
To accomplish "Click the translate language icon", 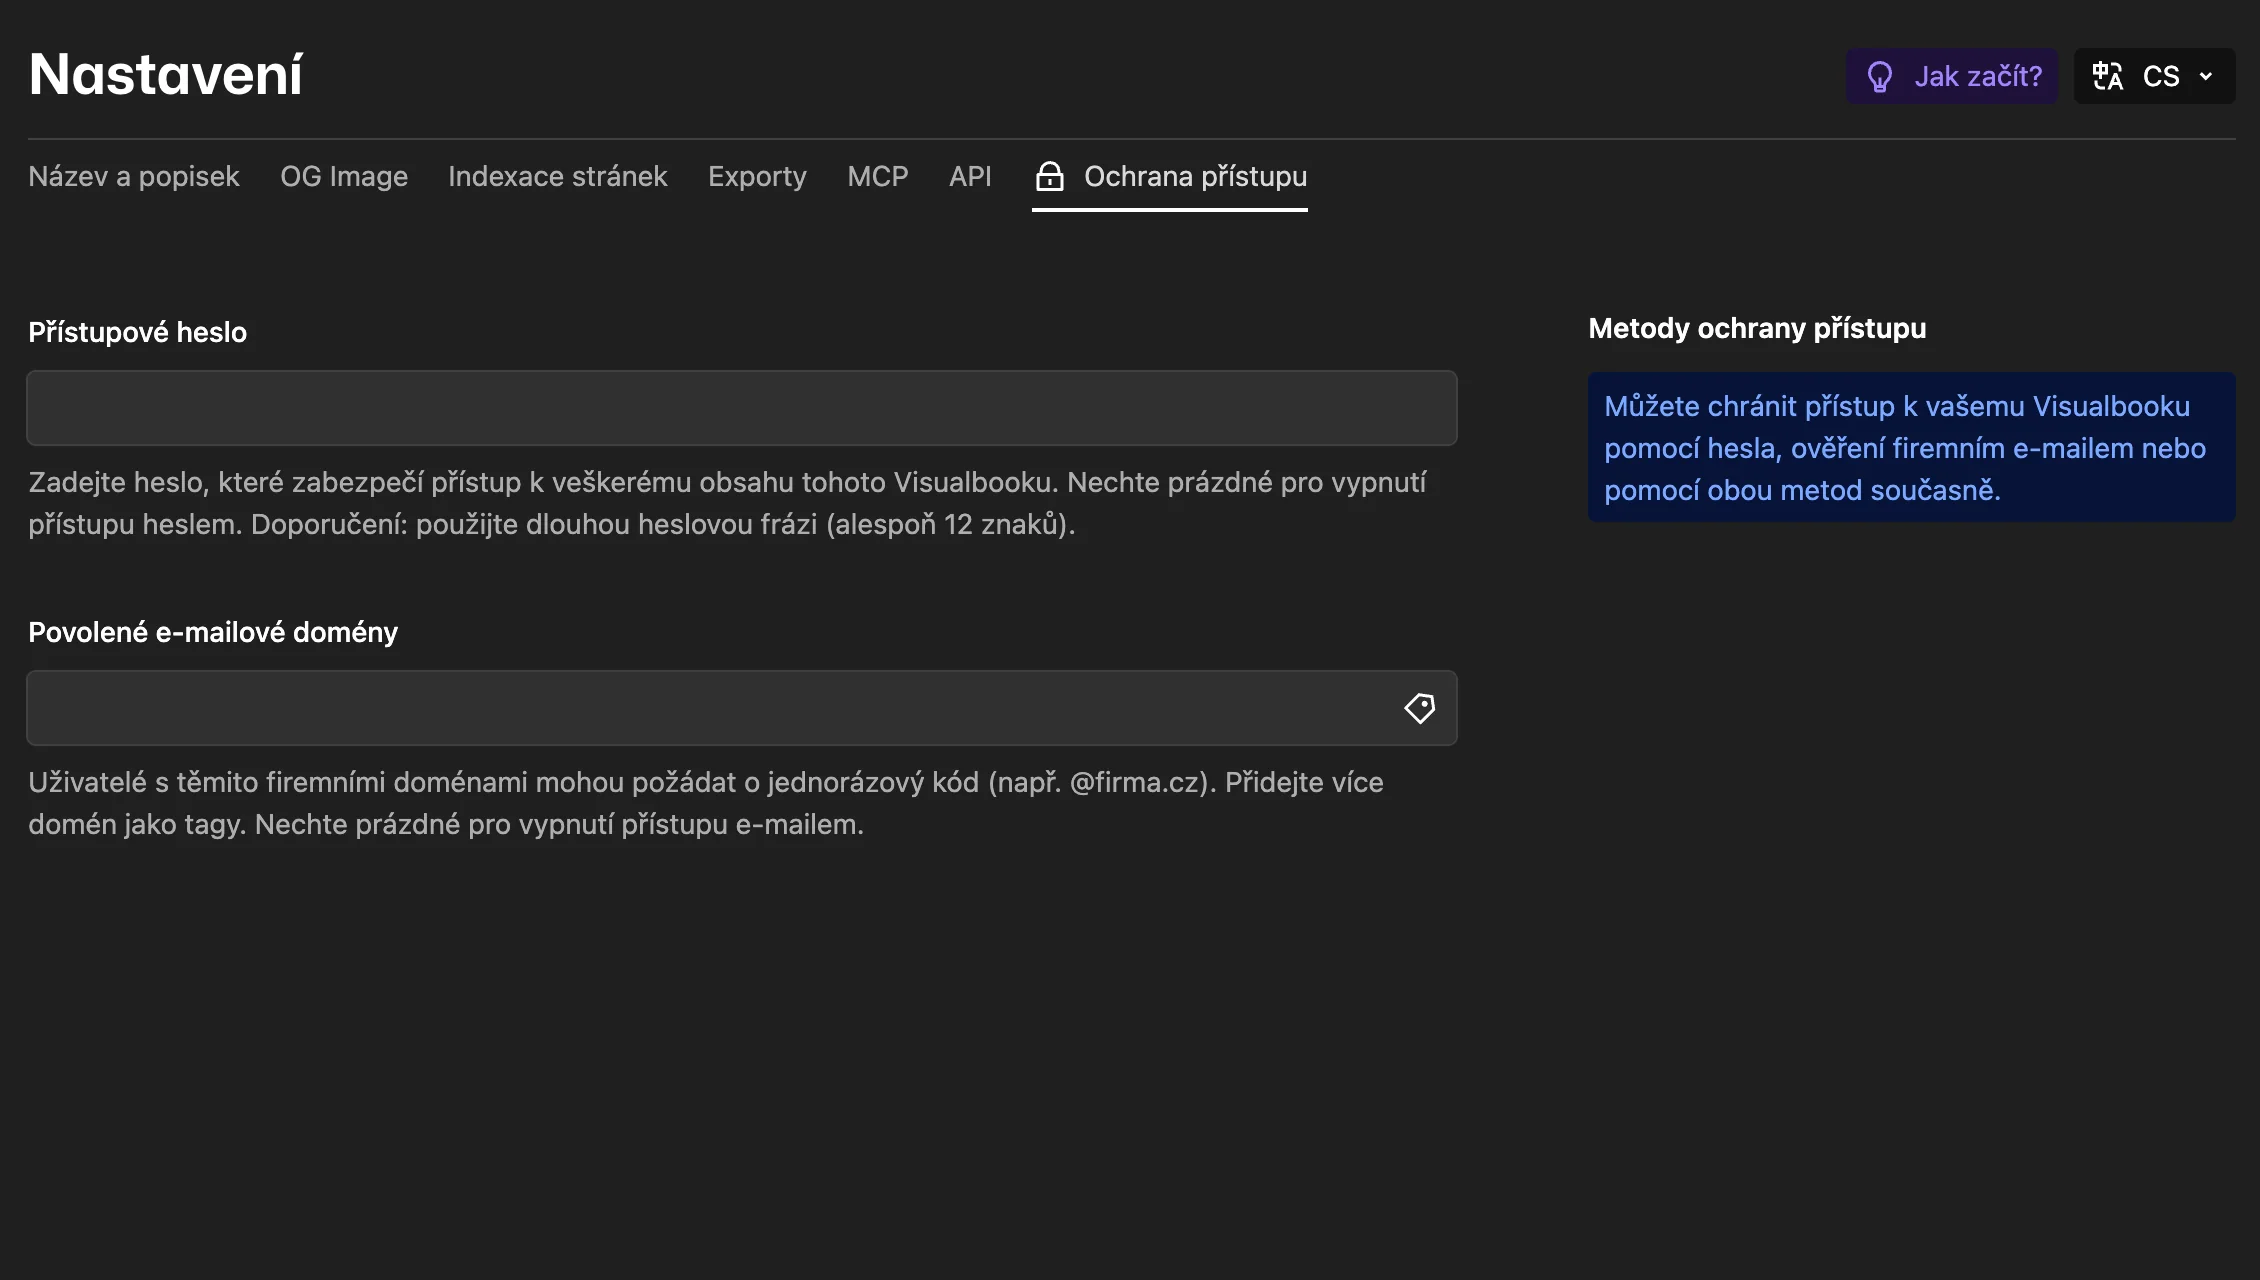I will (x=2108, y=77).
